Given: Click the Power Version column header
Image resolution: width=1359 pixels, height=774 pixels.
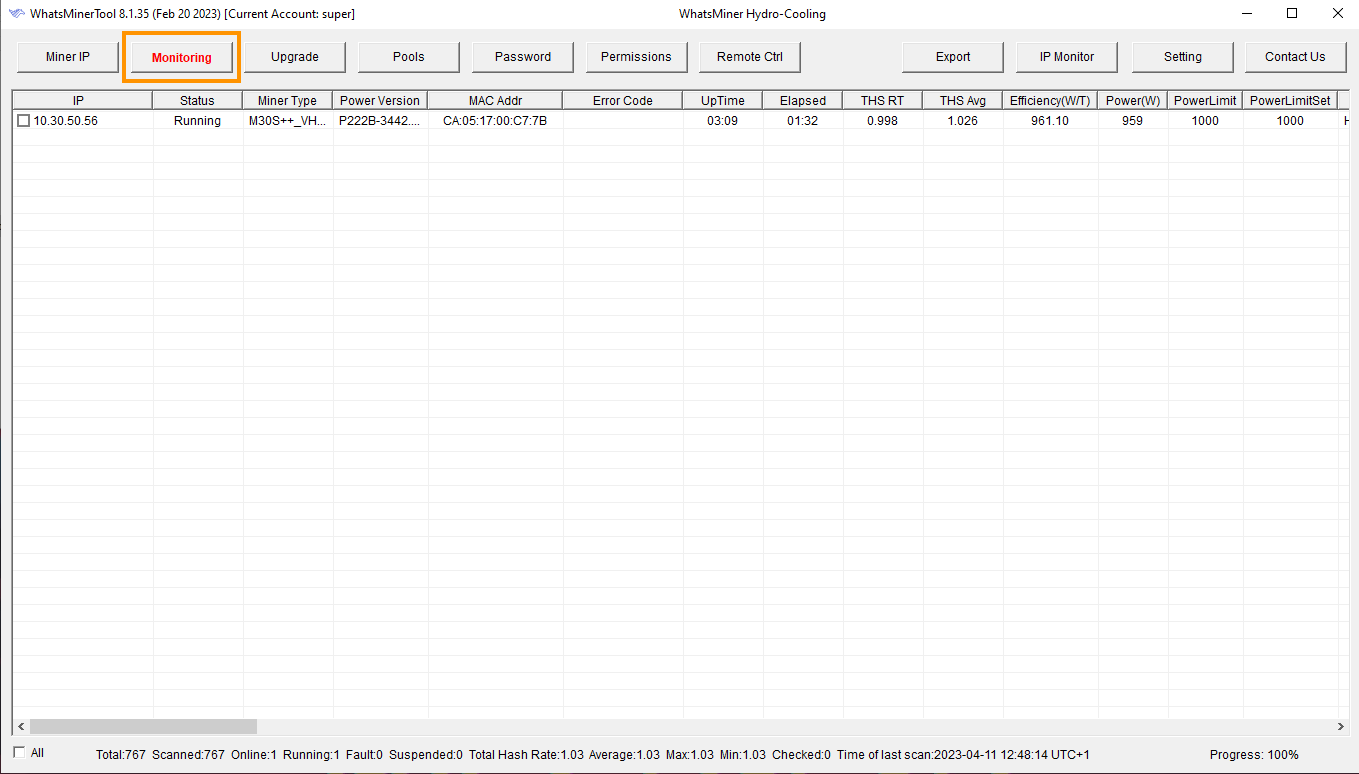Looking at the screenshot, I should coord(380,100).
